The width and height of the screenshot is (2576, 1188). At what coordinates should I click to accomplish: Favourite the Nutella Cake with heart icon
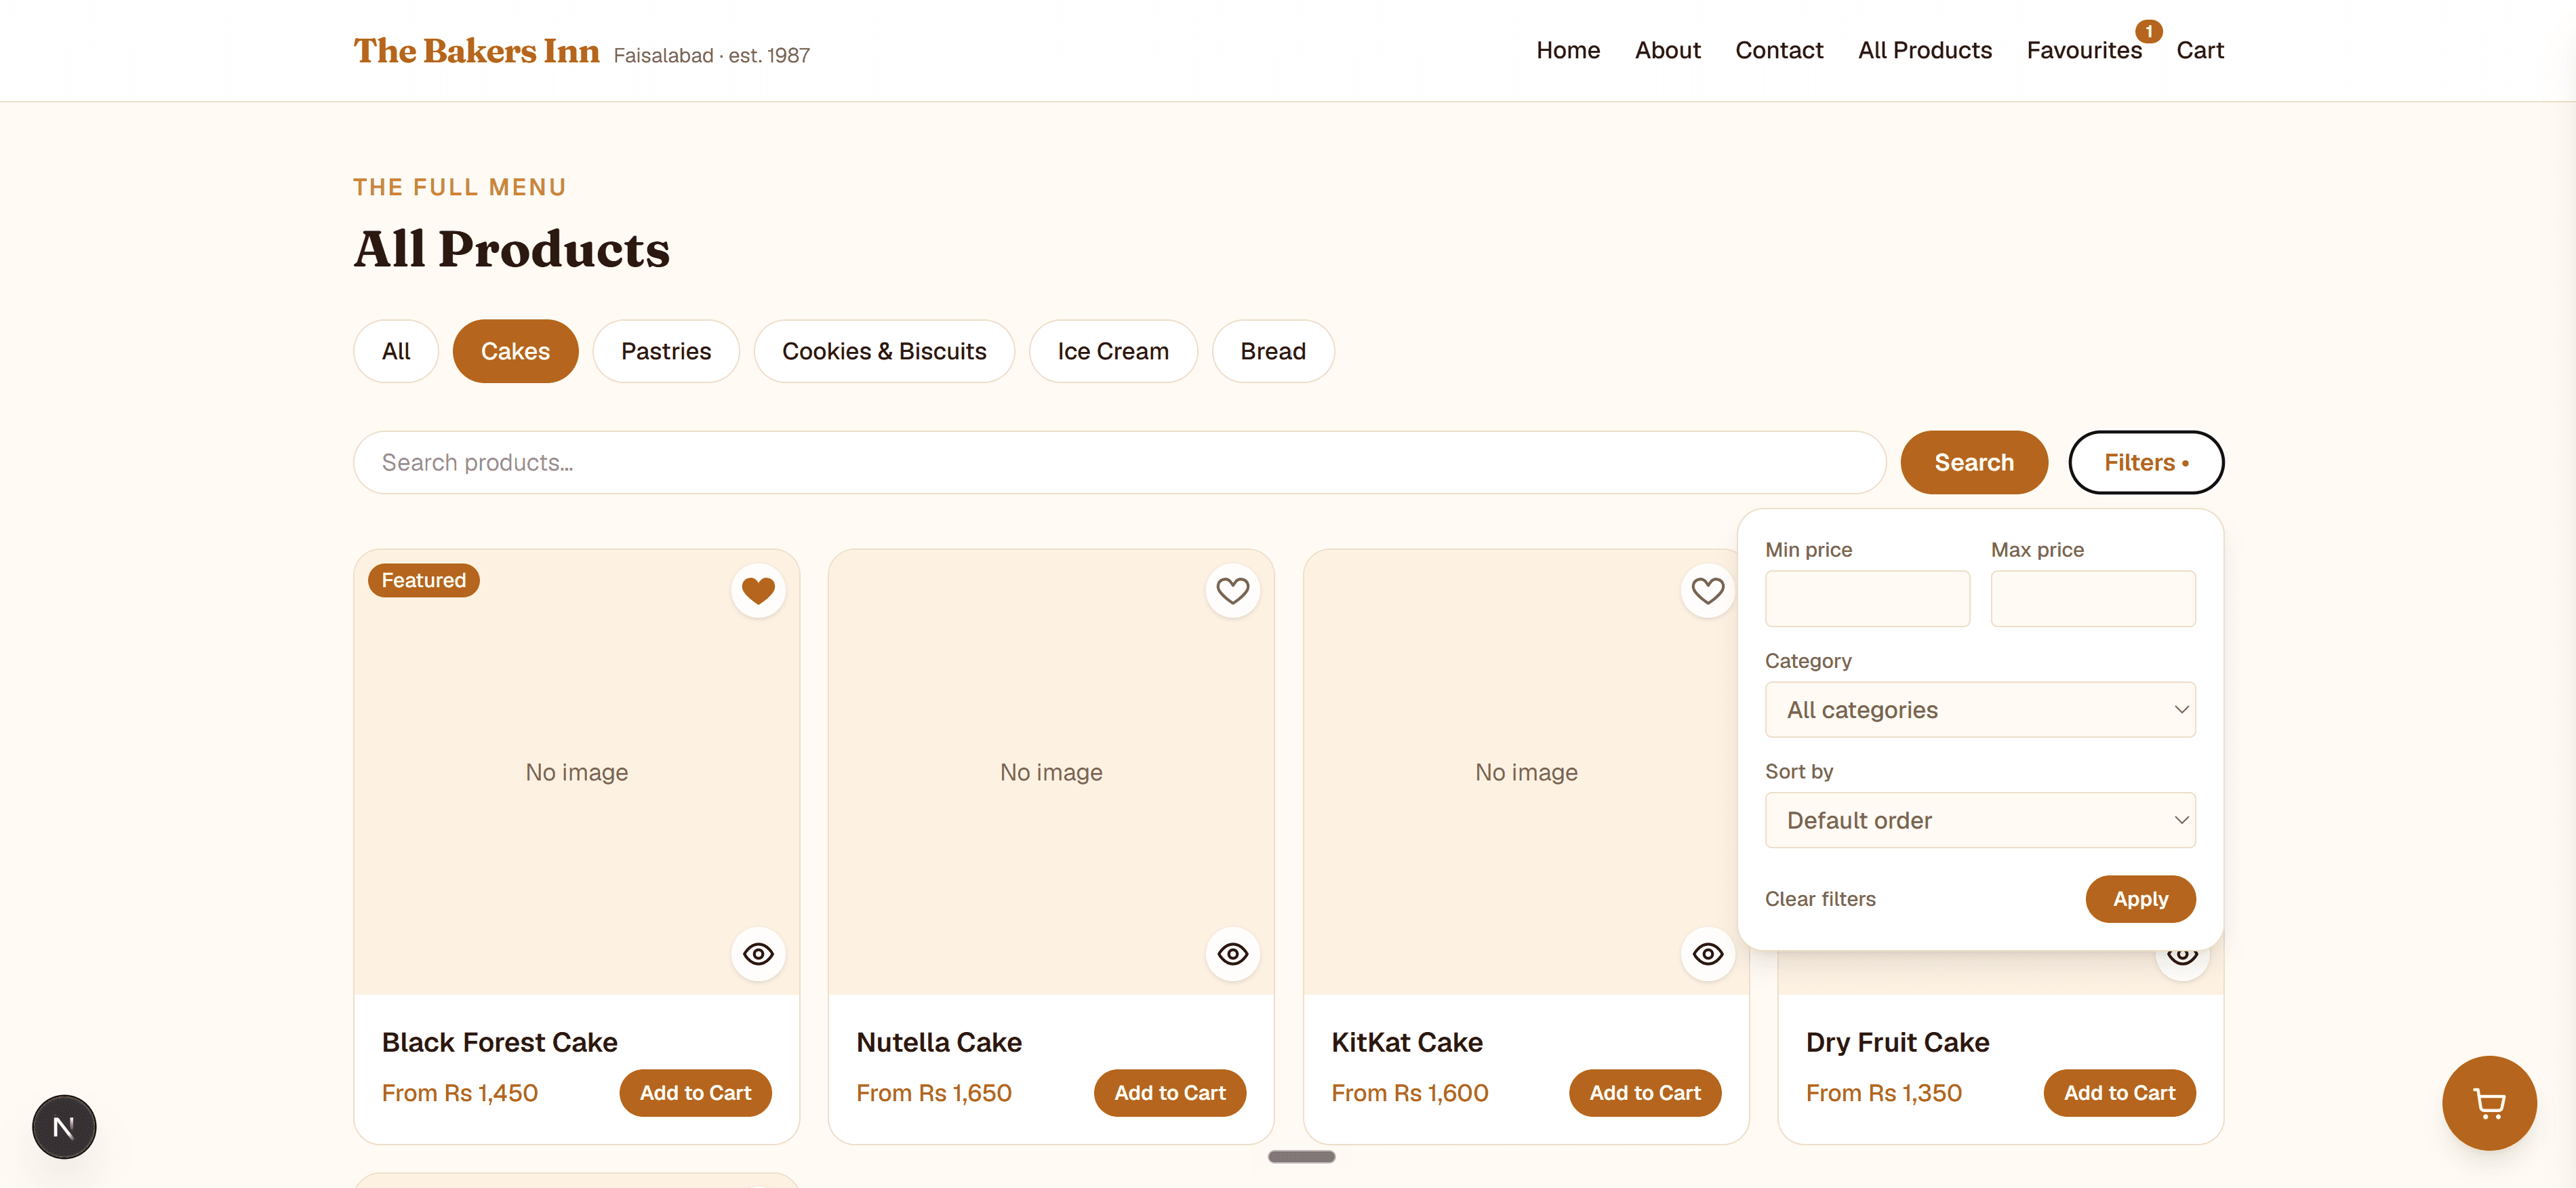[1232, 591]
